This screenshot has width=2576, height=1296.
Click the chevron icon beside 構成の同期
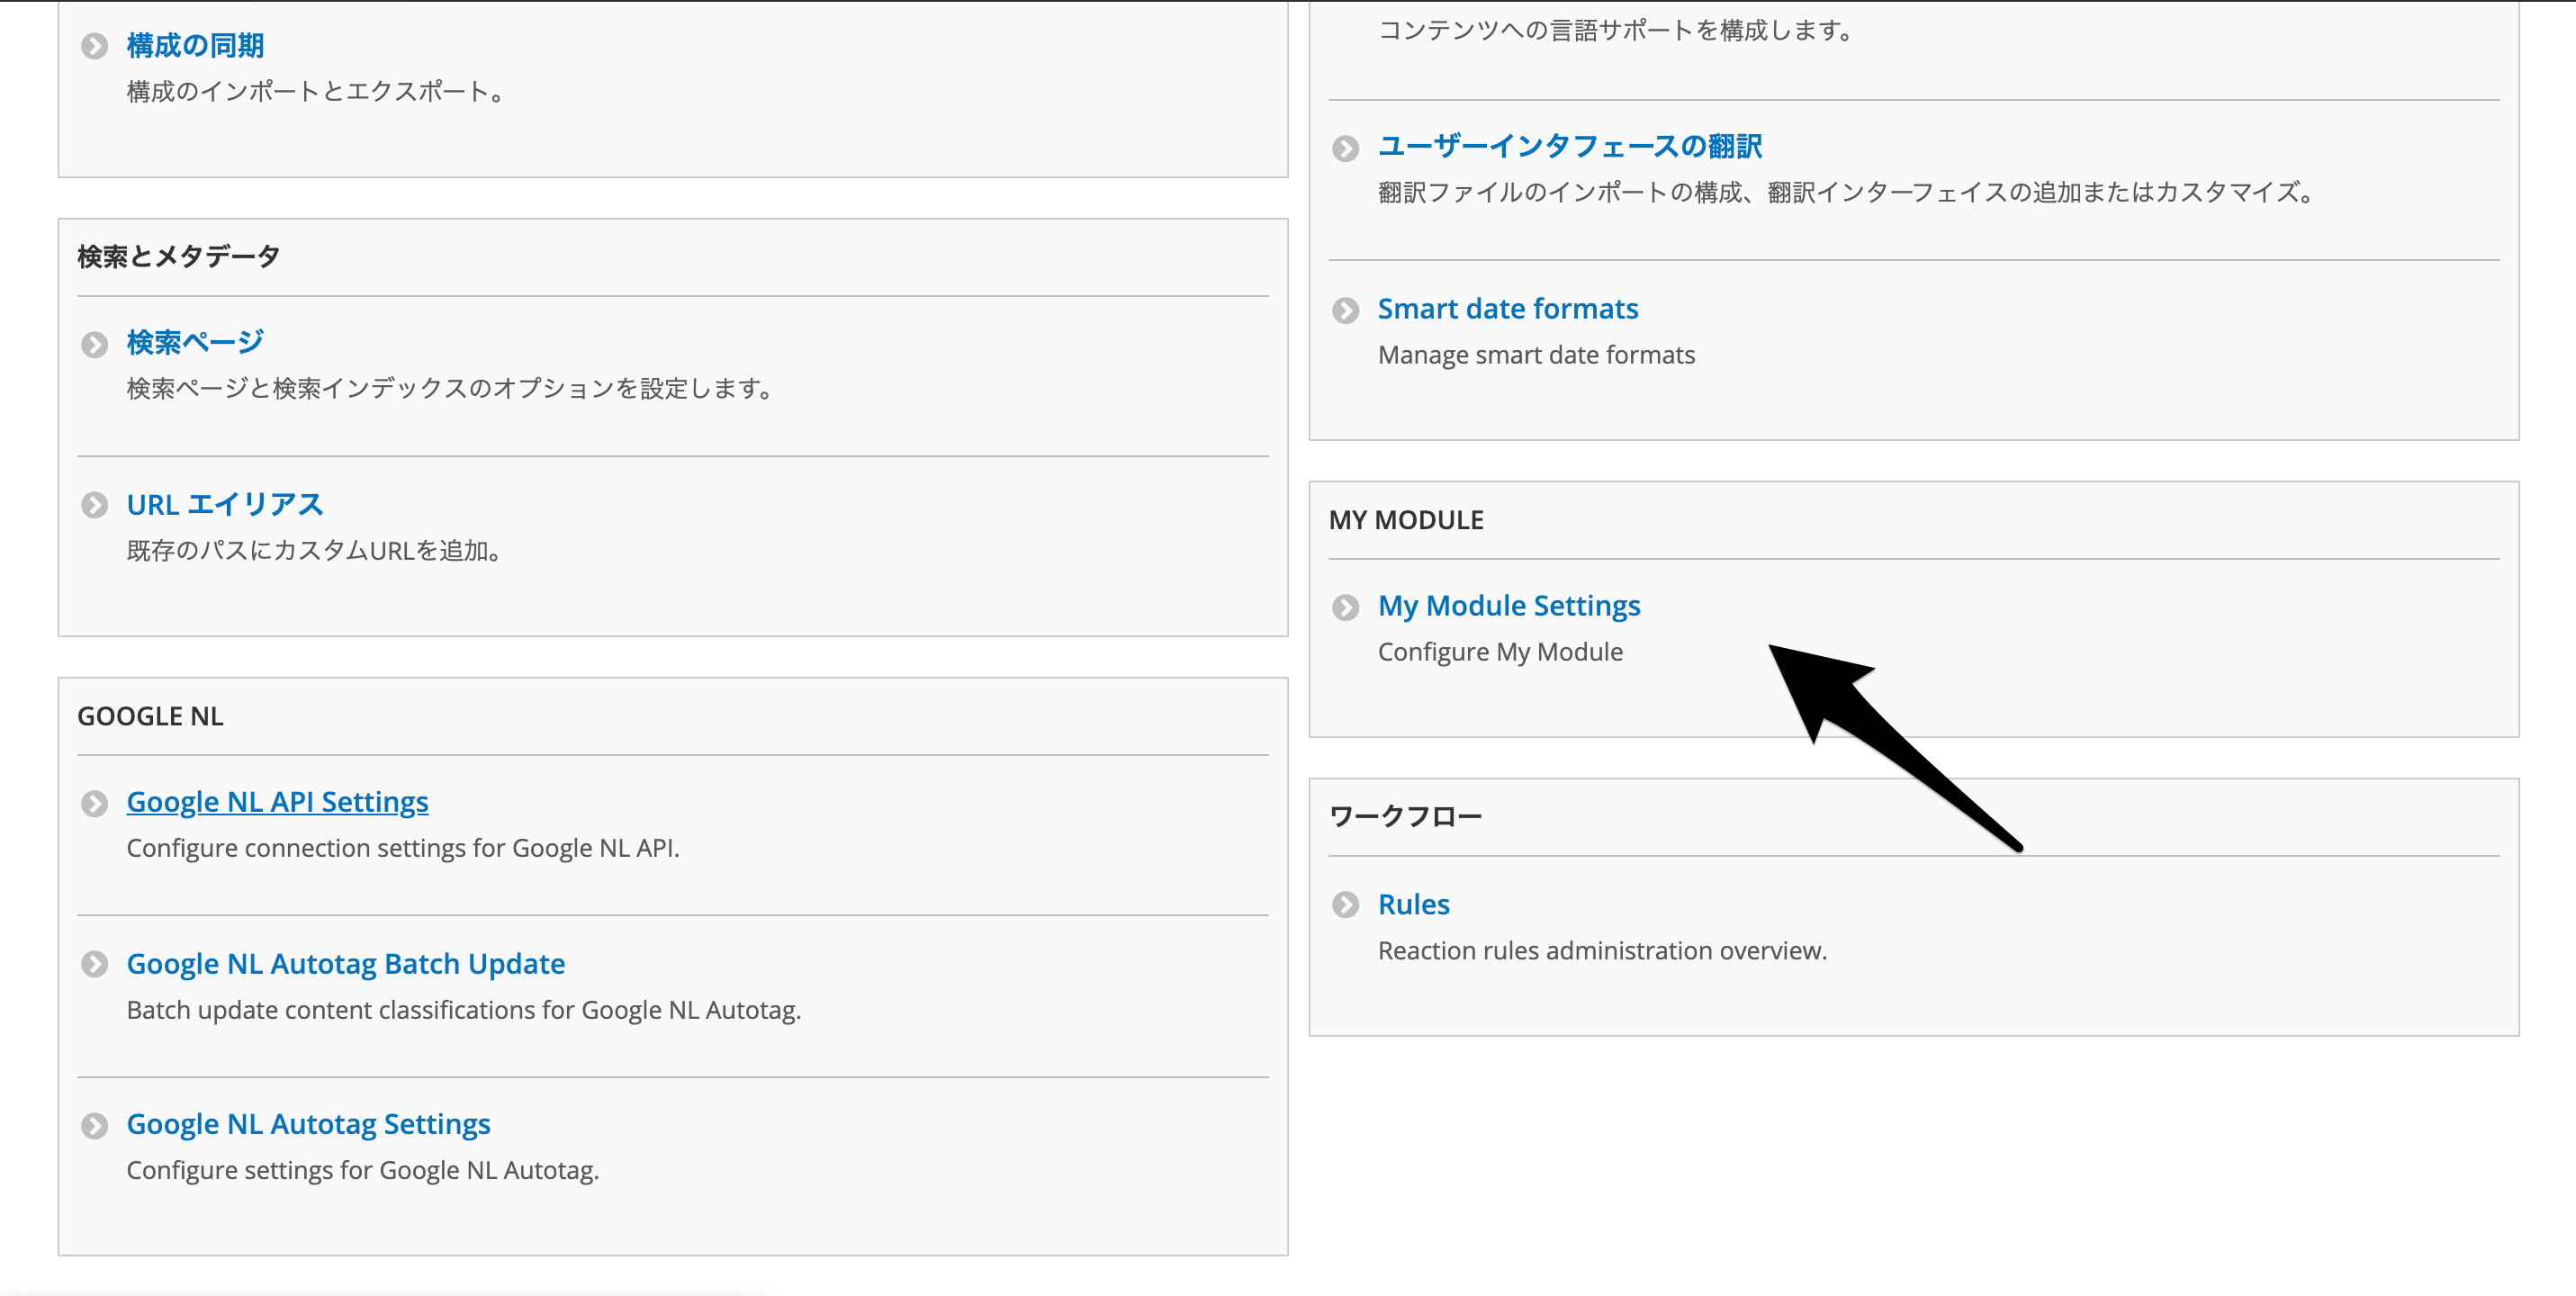tap(96, 46)
